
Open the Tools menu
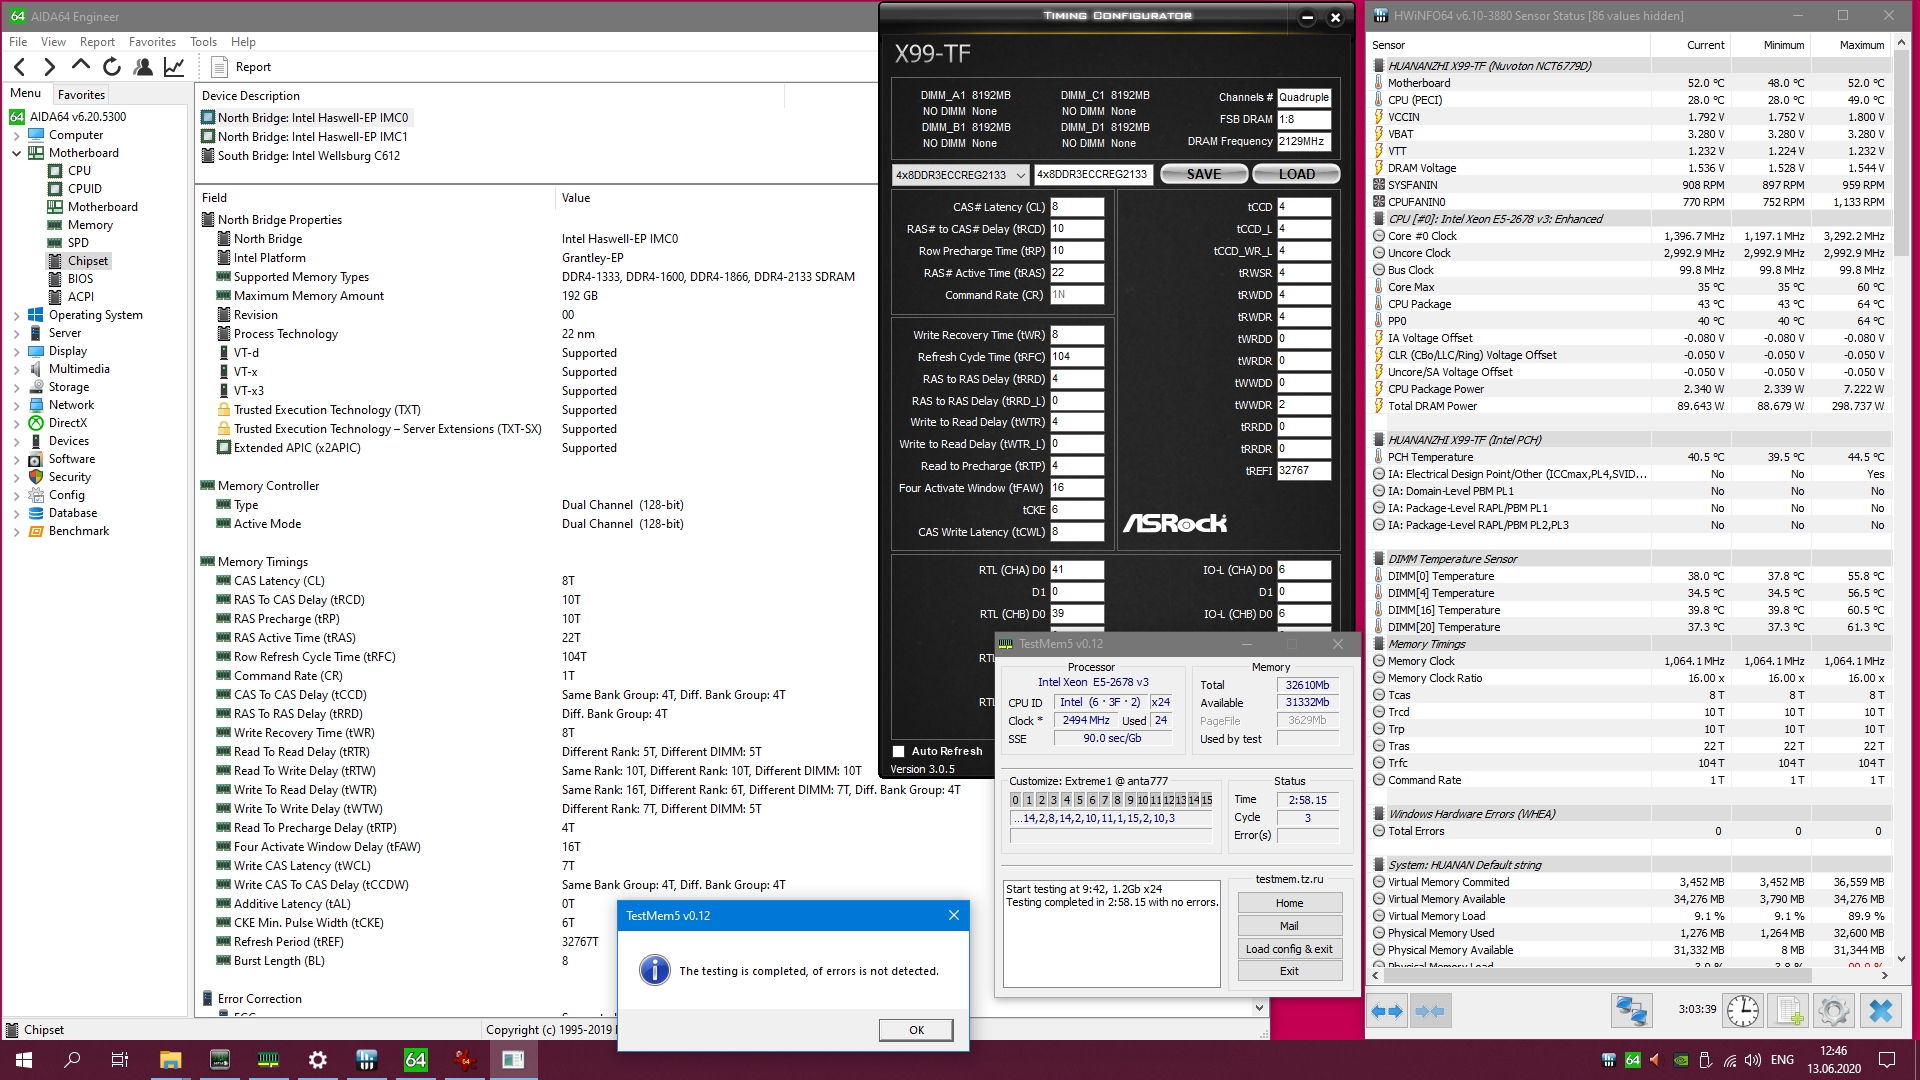(203, 42)
